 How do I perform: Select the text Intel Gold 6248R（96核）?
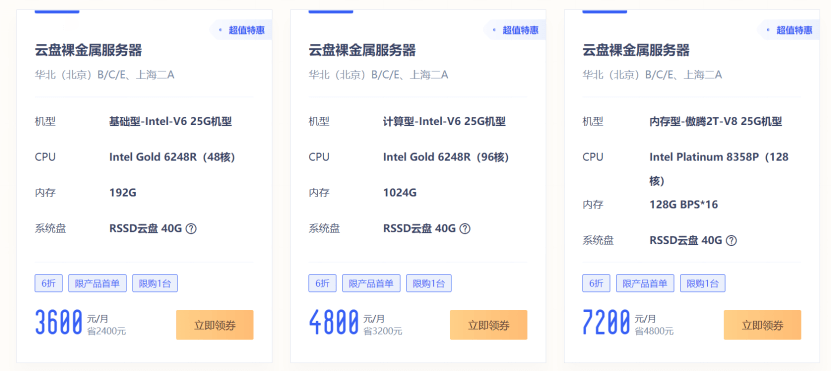(447, 157)
